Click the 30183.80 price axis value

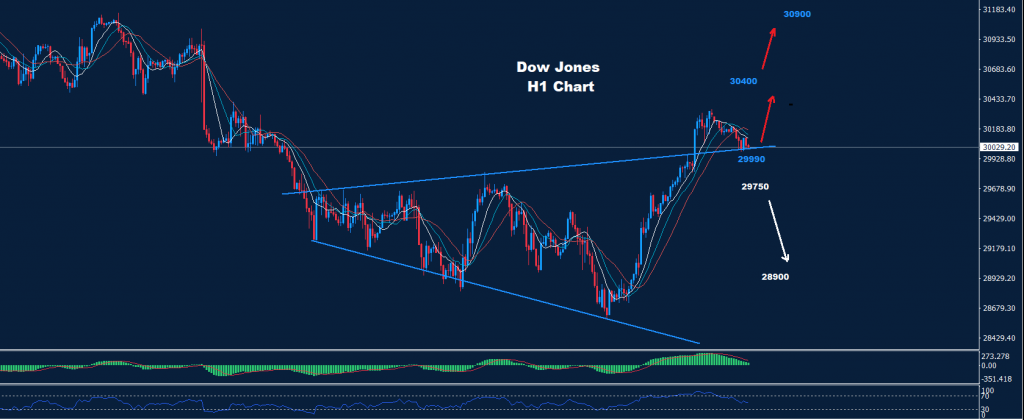point(999,129)
